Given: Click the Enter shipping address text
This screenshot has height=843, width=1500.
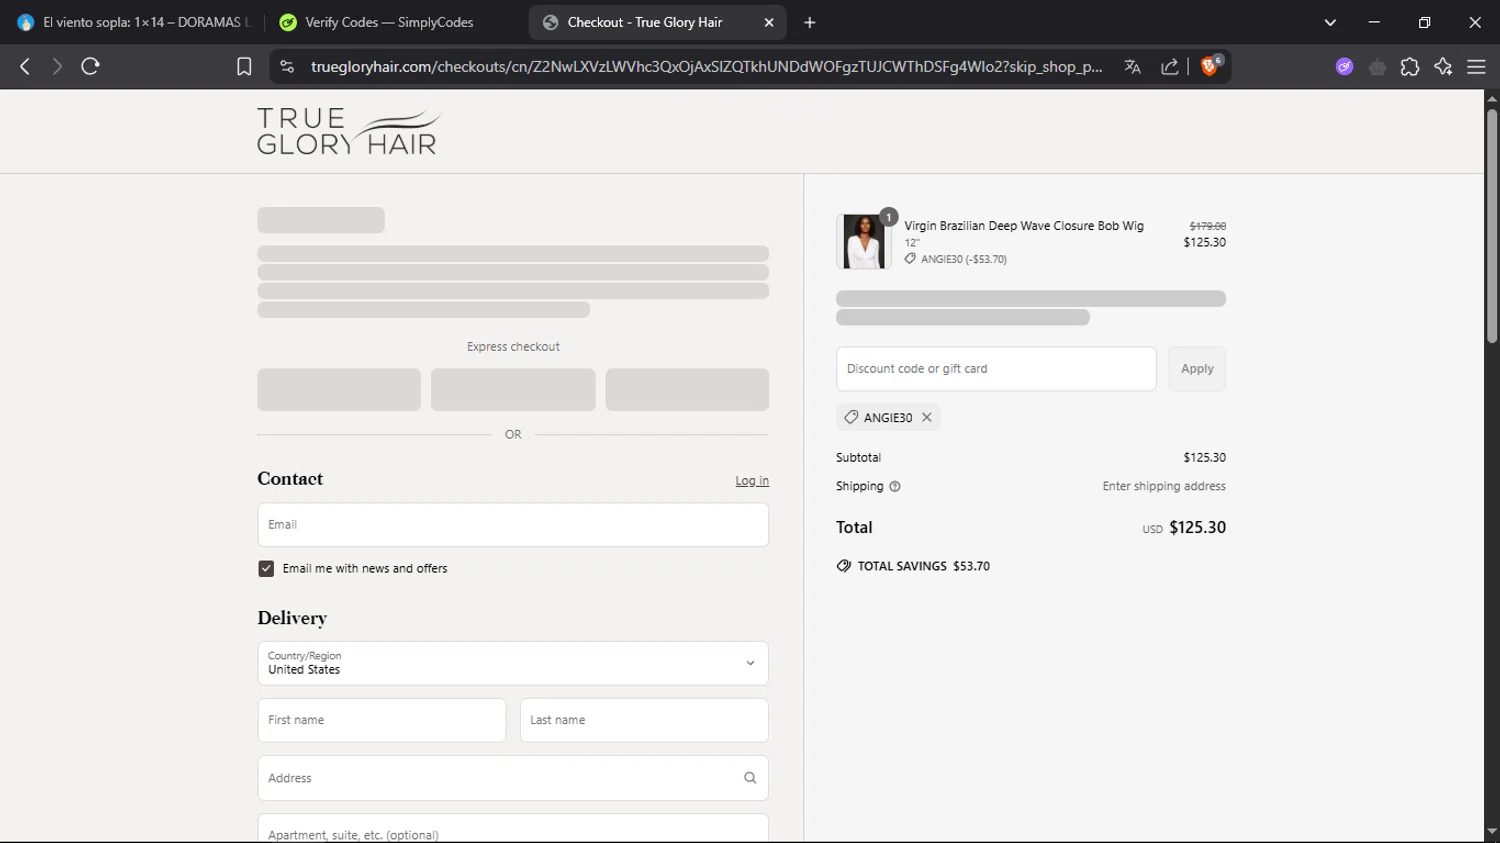Looking at the screenshot, I should 1164,486.
